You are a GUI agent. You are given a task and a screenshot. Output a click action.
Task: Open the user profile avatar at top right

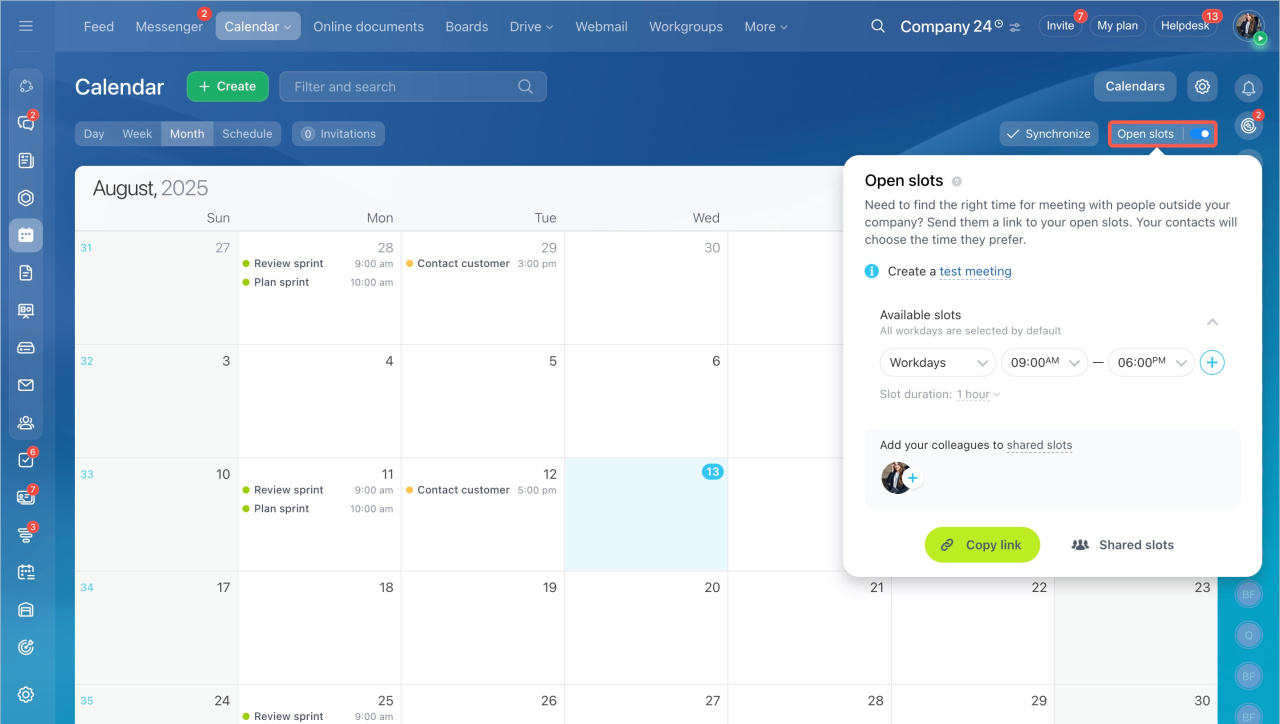(x=1248, y=26)
